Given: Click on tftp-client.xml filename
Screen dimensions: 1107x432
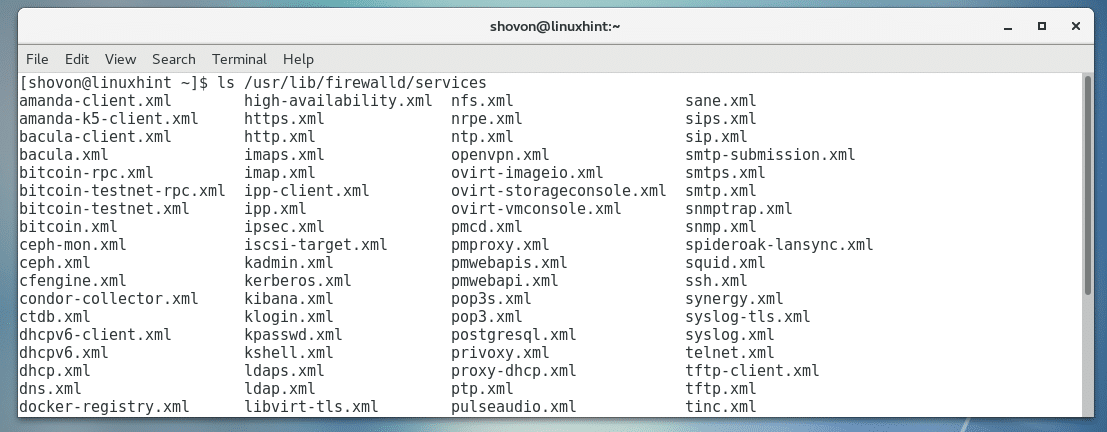Looking at the screenshot, I should pyautogui.click(x=752, y=371).
